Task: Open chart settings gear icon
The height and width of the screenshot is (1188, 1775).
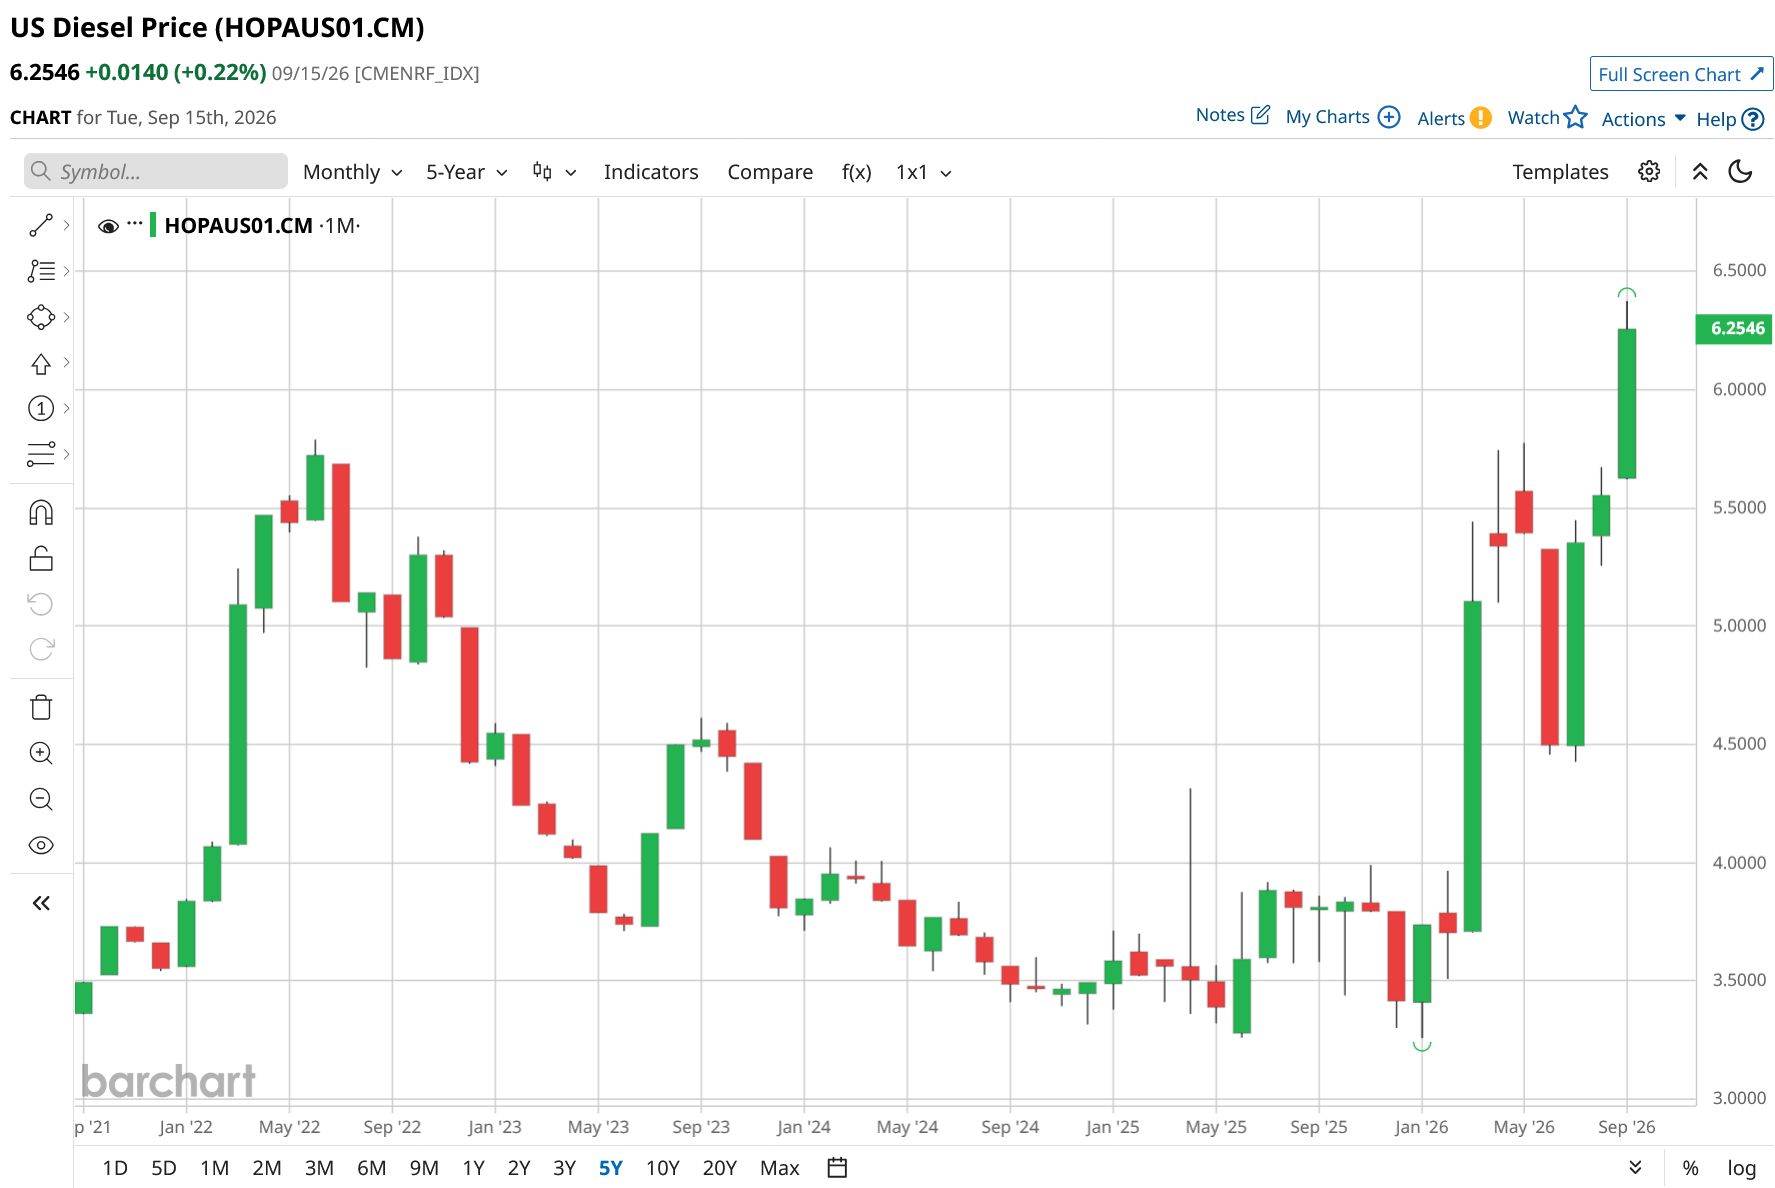Action: click(x=1649, y=172)
